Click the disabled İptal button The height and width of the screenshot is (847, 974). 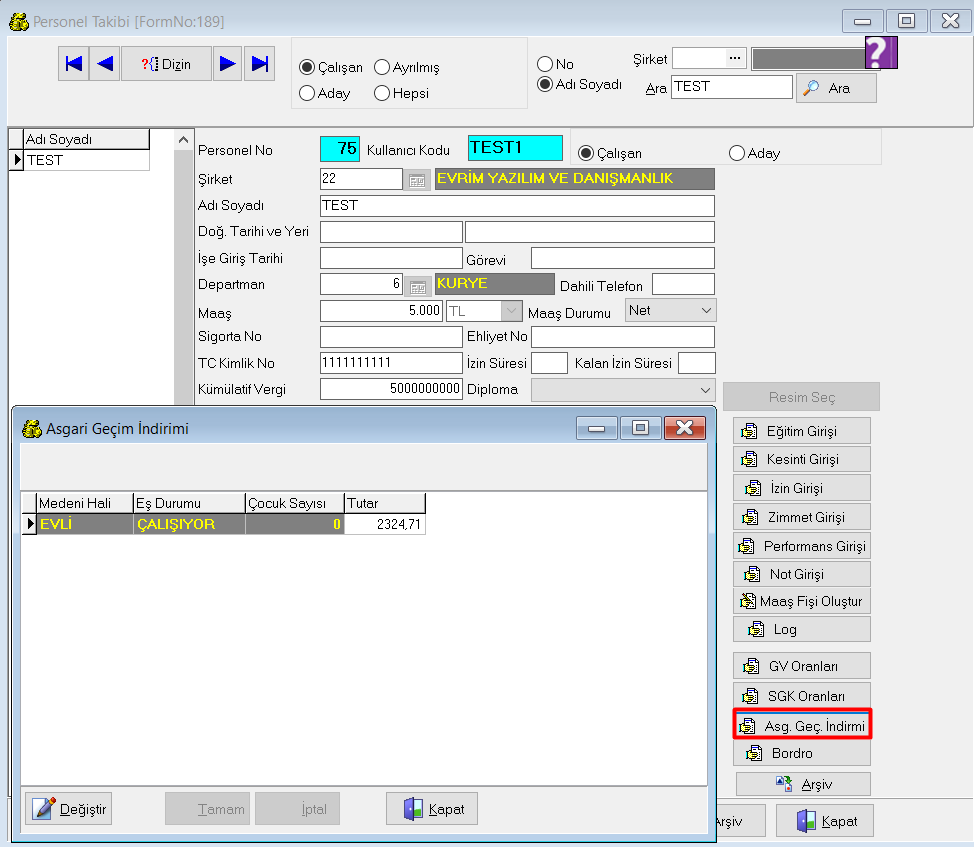(298, 808)
